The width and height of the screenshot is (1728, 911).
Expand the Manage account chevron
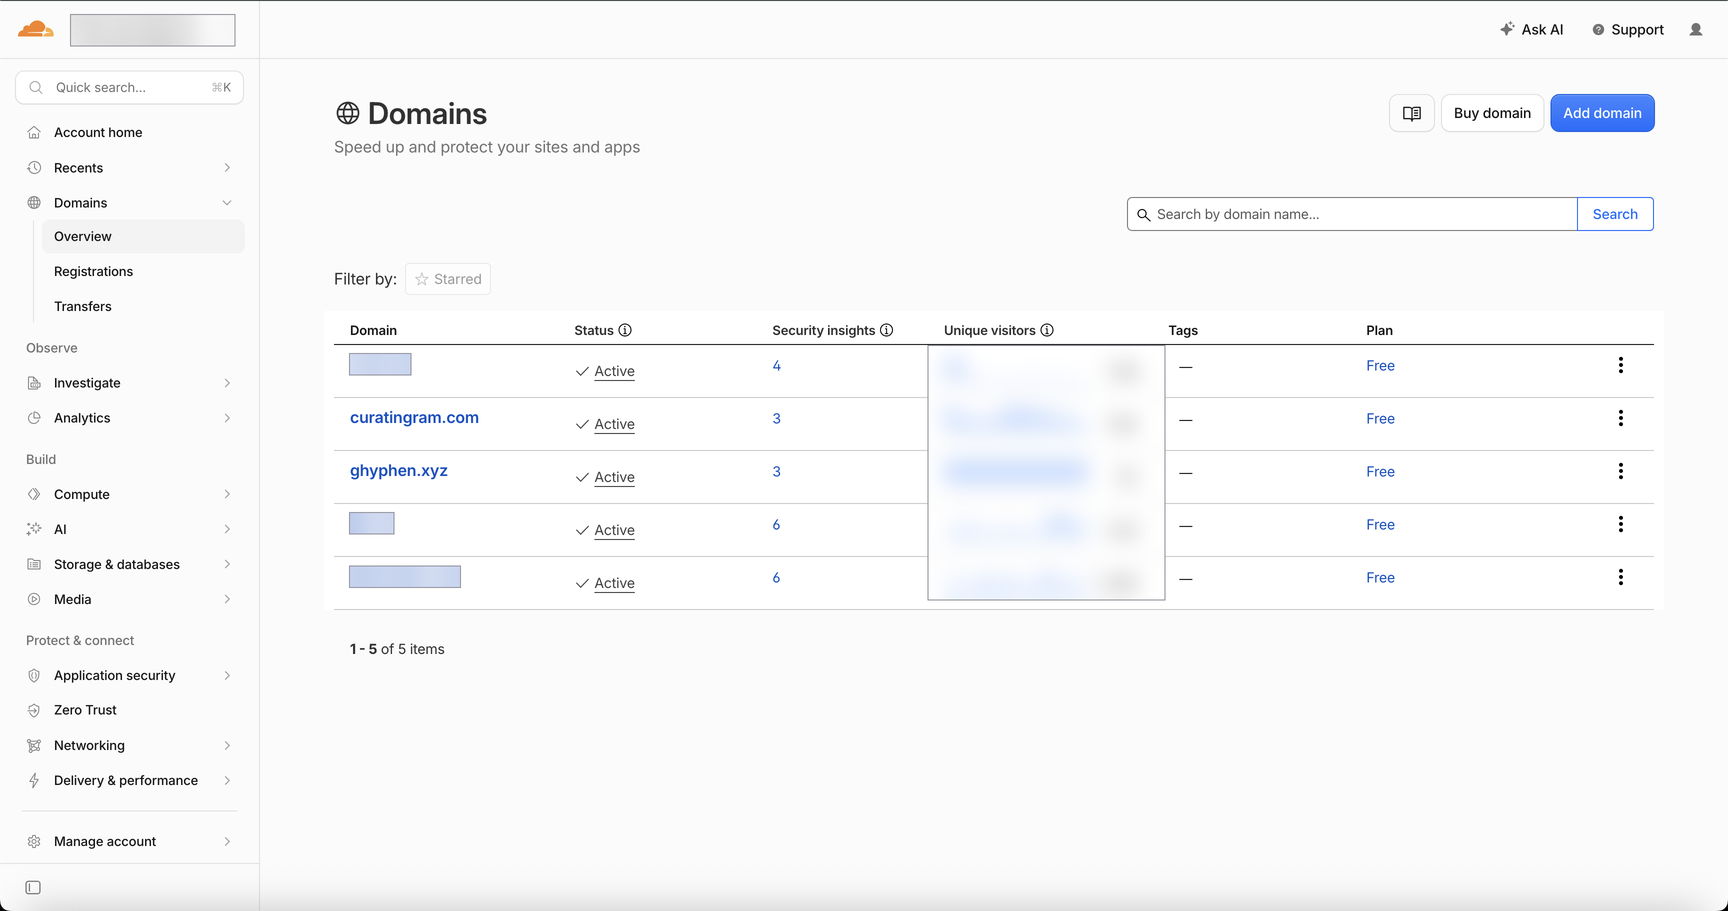pos(227,841)
